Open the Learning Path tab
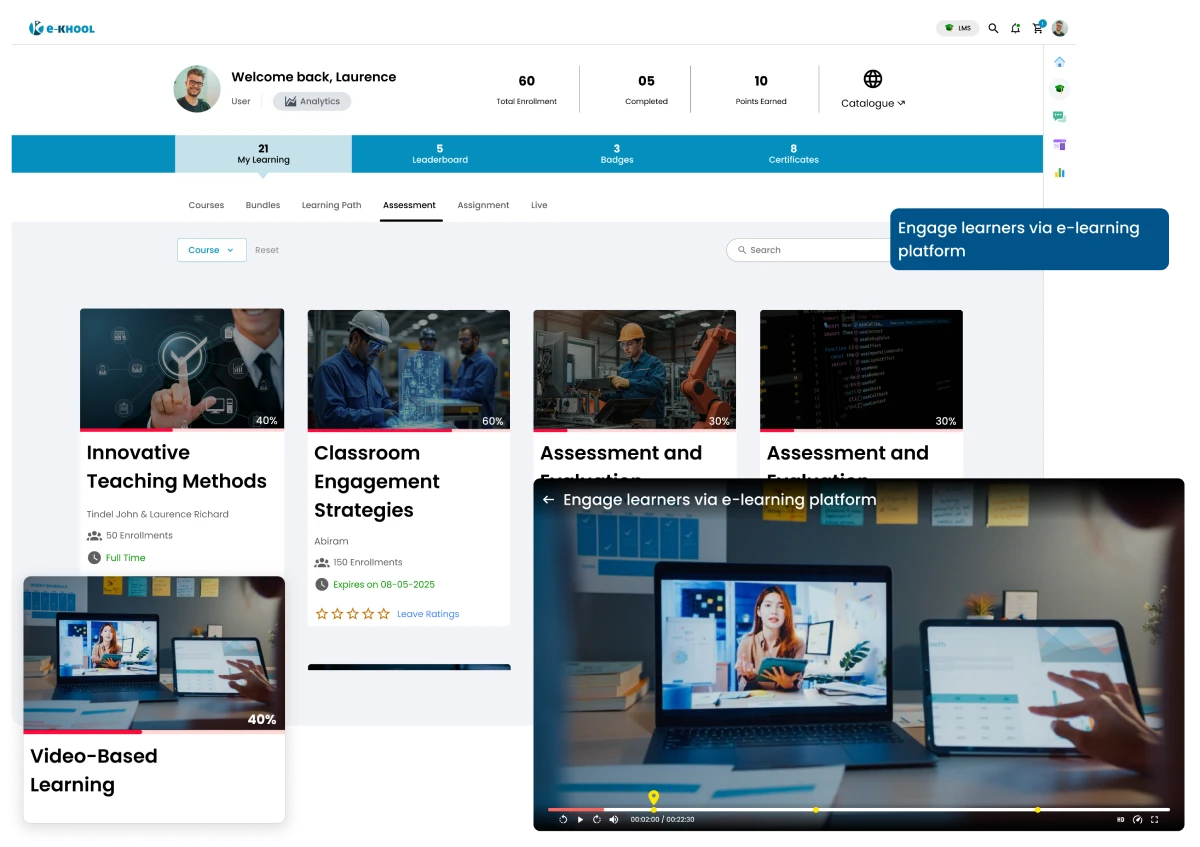This screenshot has width=1200, height=847. (x=331, y=205)
